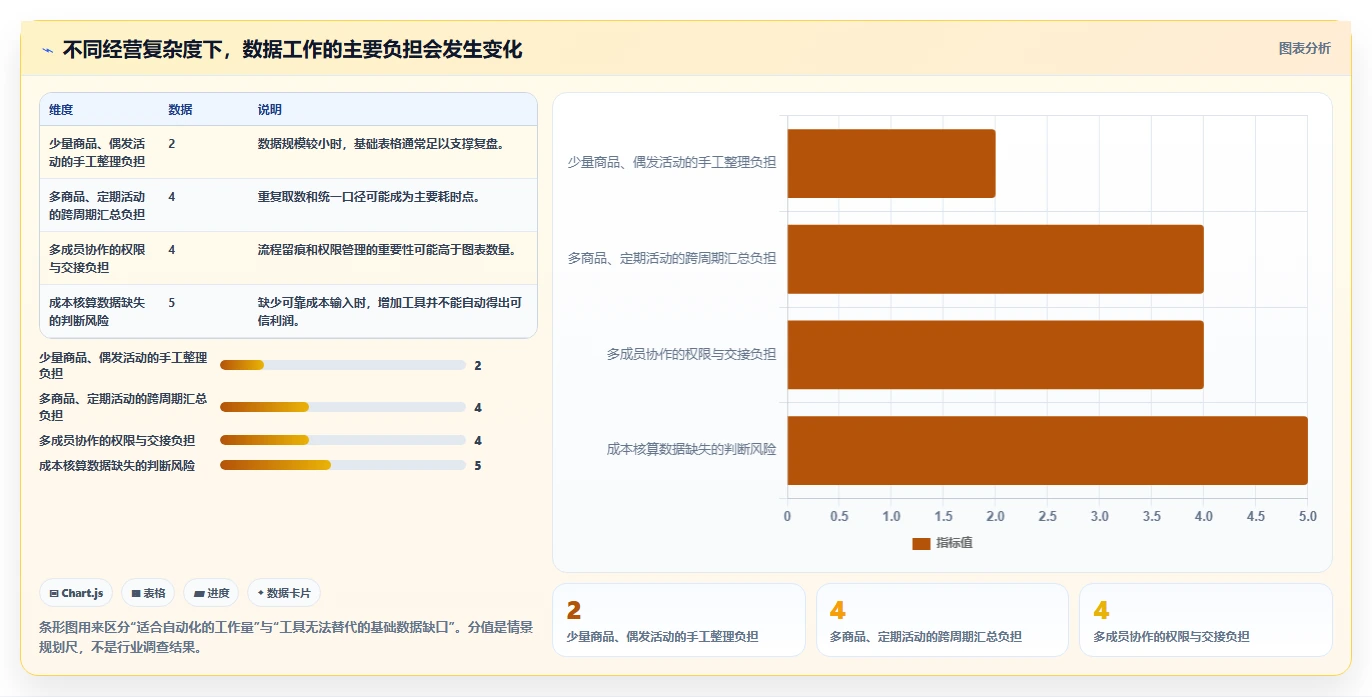Image resolution: width=1372 pixels, height=697 pixels.
Task: Select the 进度 tag chip
Action: (211, 593)
